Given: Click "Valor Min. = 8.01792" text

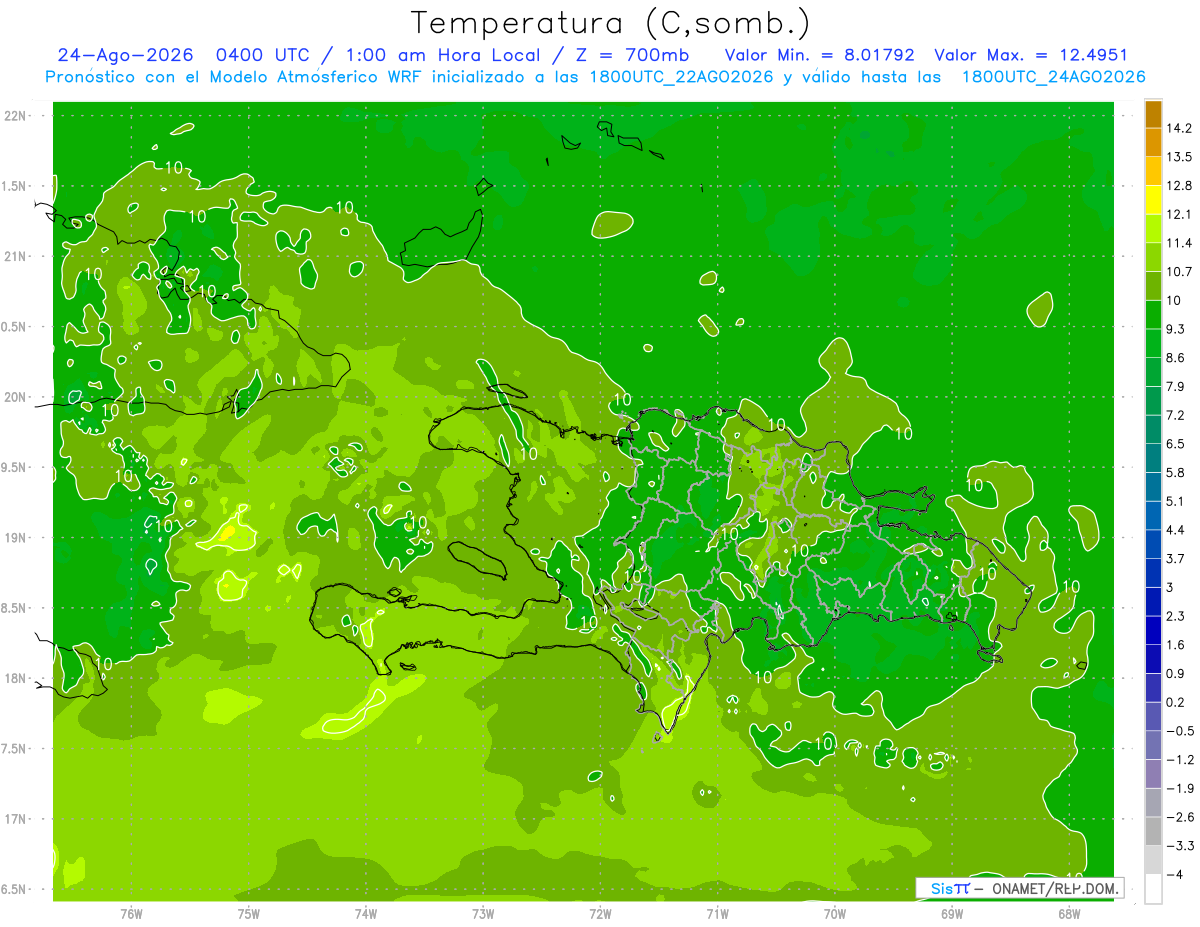Looking at the screenshot, I should [x=818, y=55].
